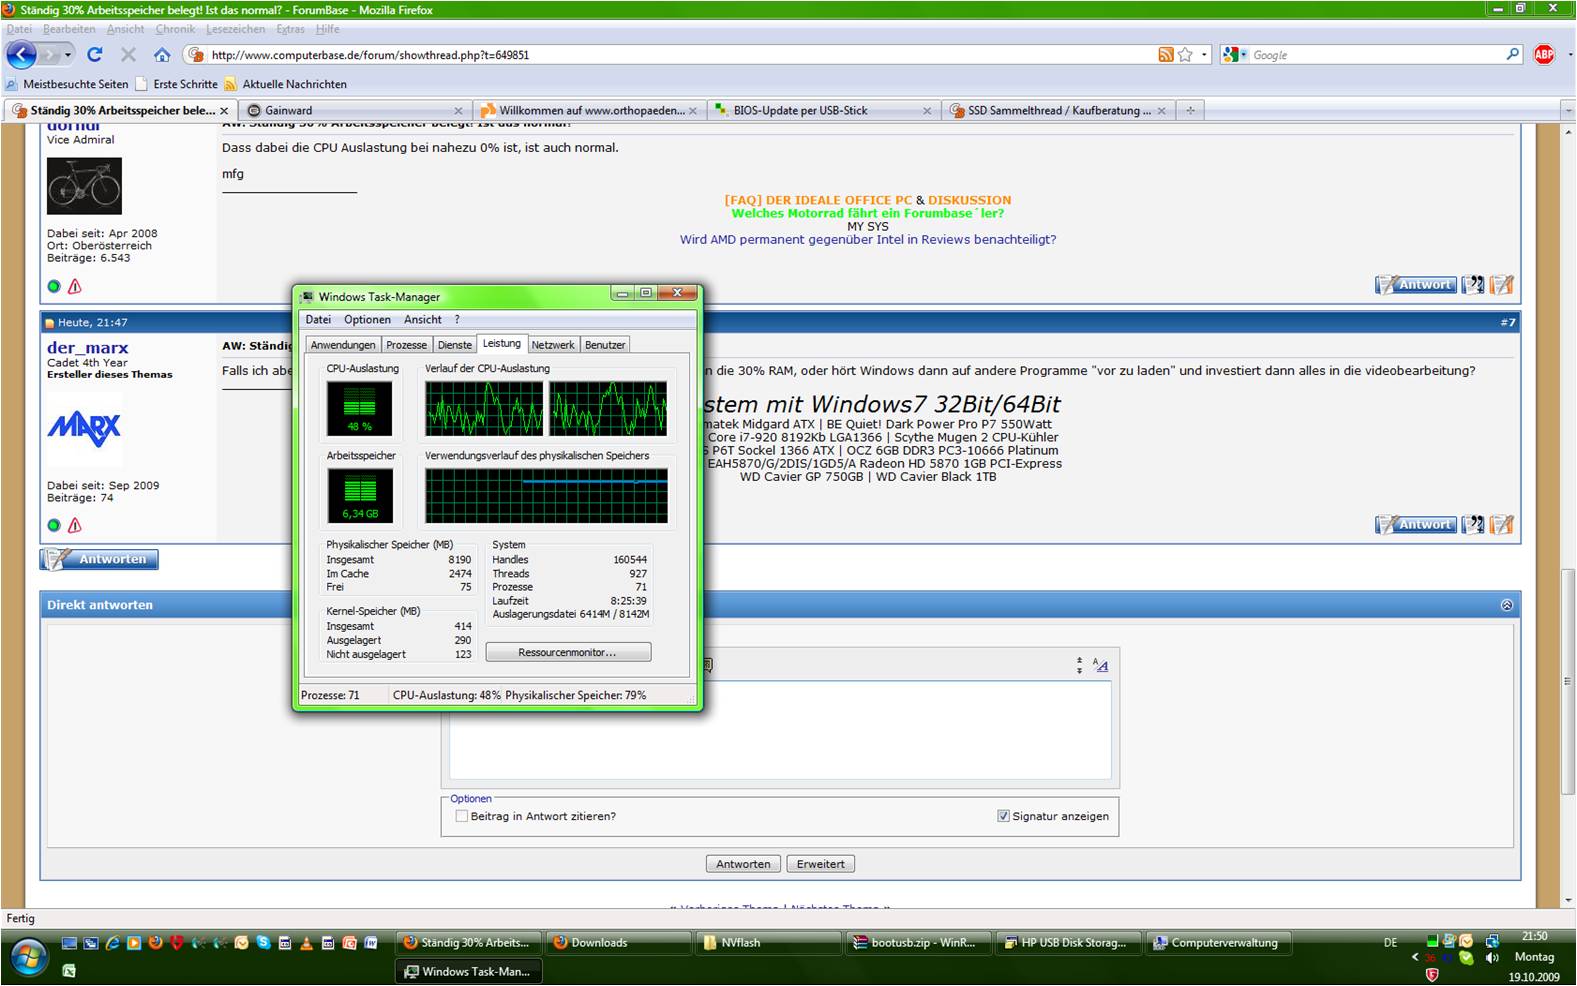Launch VLC cone icon in quick launch
The height and width of the screenshot is (986, 1577).
point(306,942)
